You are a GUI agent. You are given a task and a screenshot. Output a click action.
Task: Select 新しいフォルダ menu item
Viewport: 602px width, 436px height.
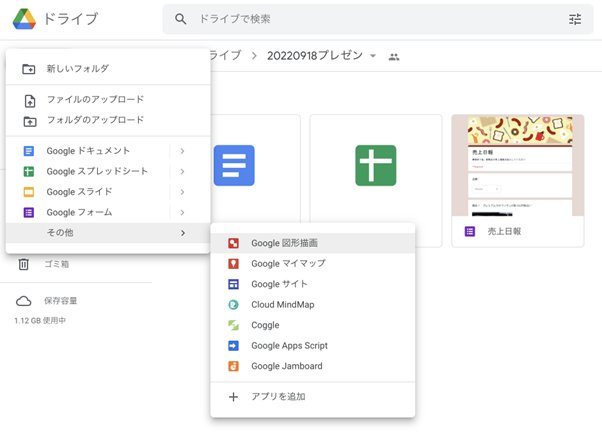coord(108,69)
